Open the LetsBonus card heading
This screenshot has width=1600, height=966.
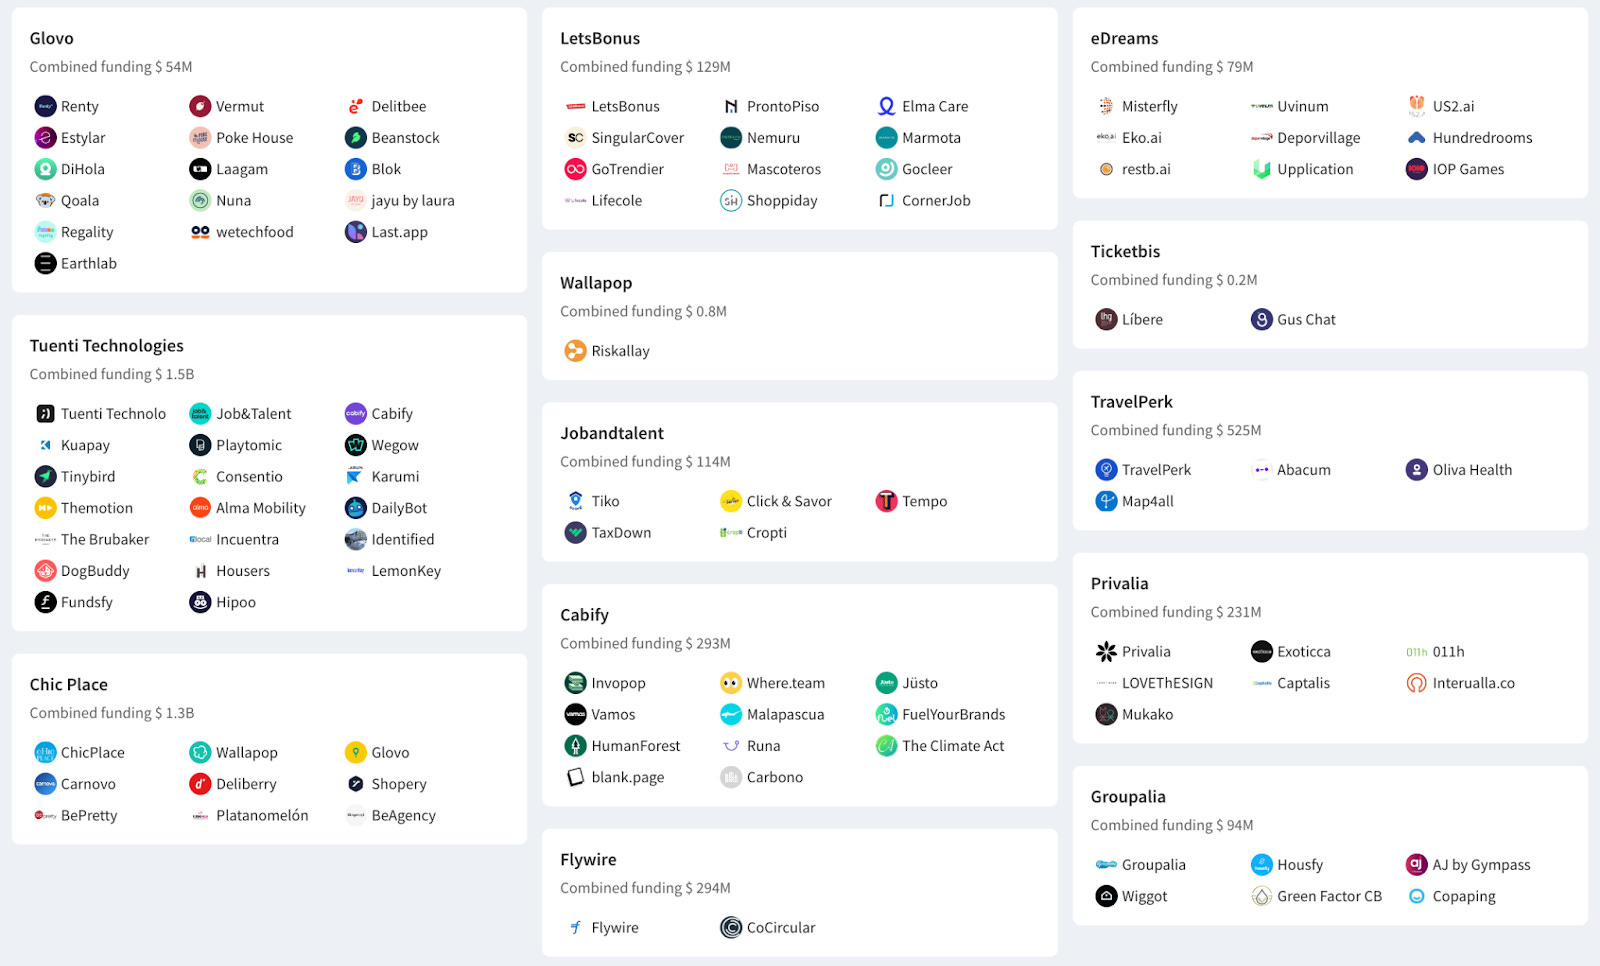point(600,39)
